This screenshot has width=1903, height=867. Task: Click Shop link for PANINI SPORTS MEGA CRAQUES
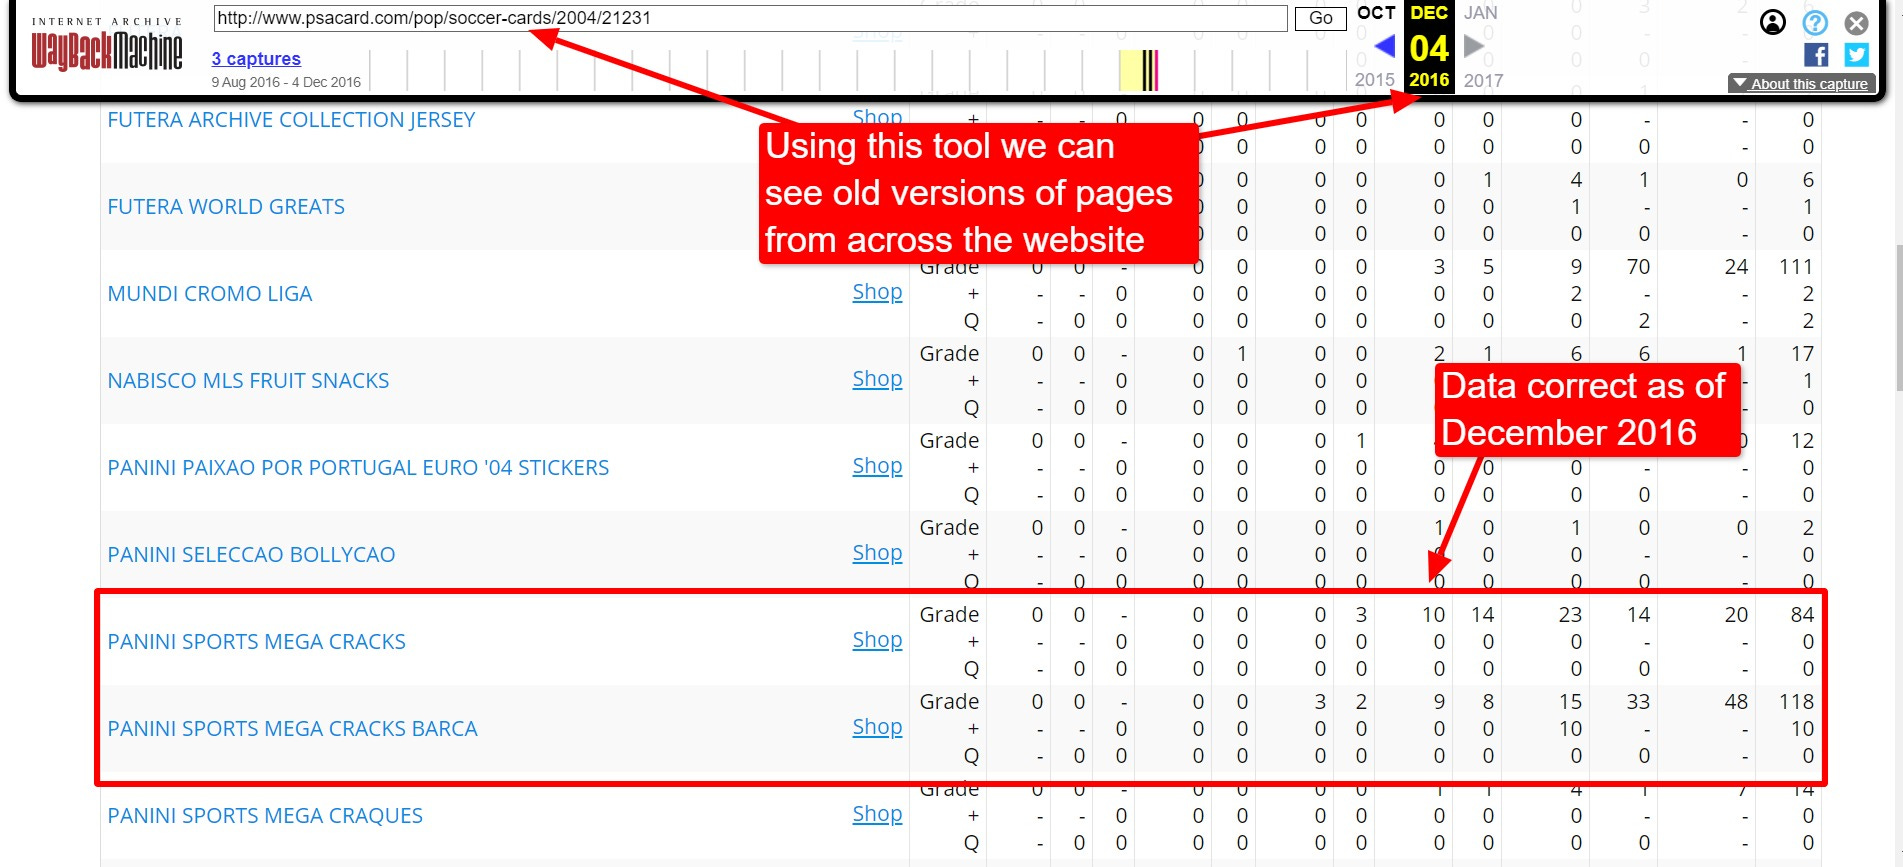pyautogui.click(x=877, y=814)
